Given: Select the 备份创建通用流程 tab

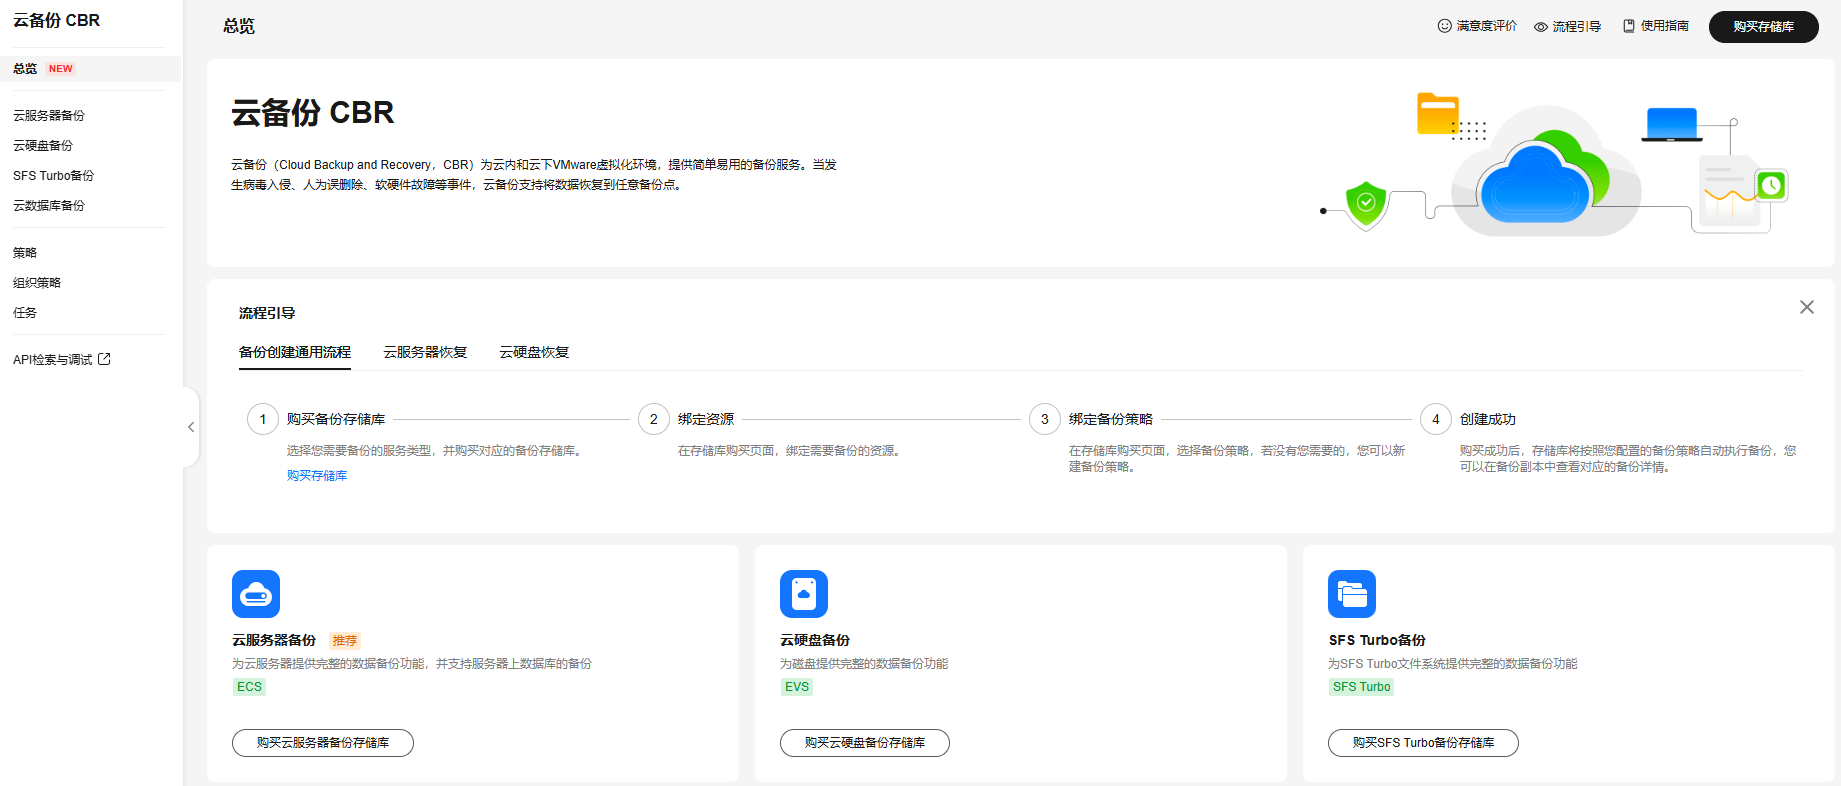Looking at the screenshot, I should [x=295, y=352].
